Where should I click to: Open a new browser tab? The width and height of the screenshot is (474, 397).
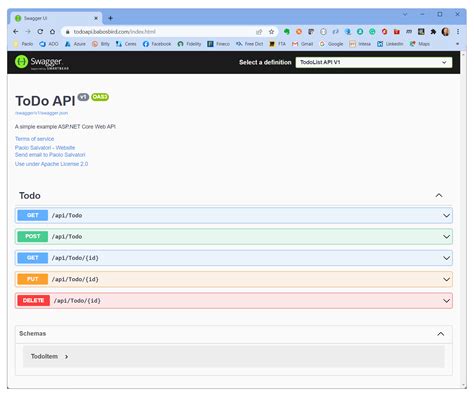(110, 18)
